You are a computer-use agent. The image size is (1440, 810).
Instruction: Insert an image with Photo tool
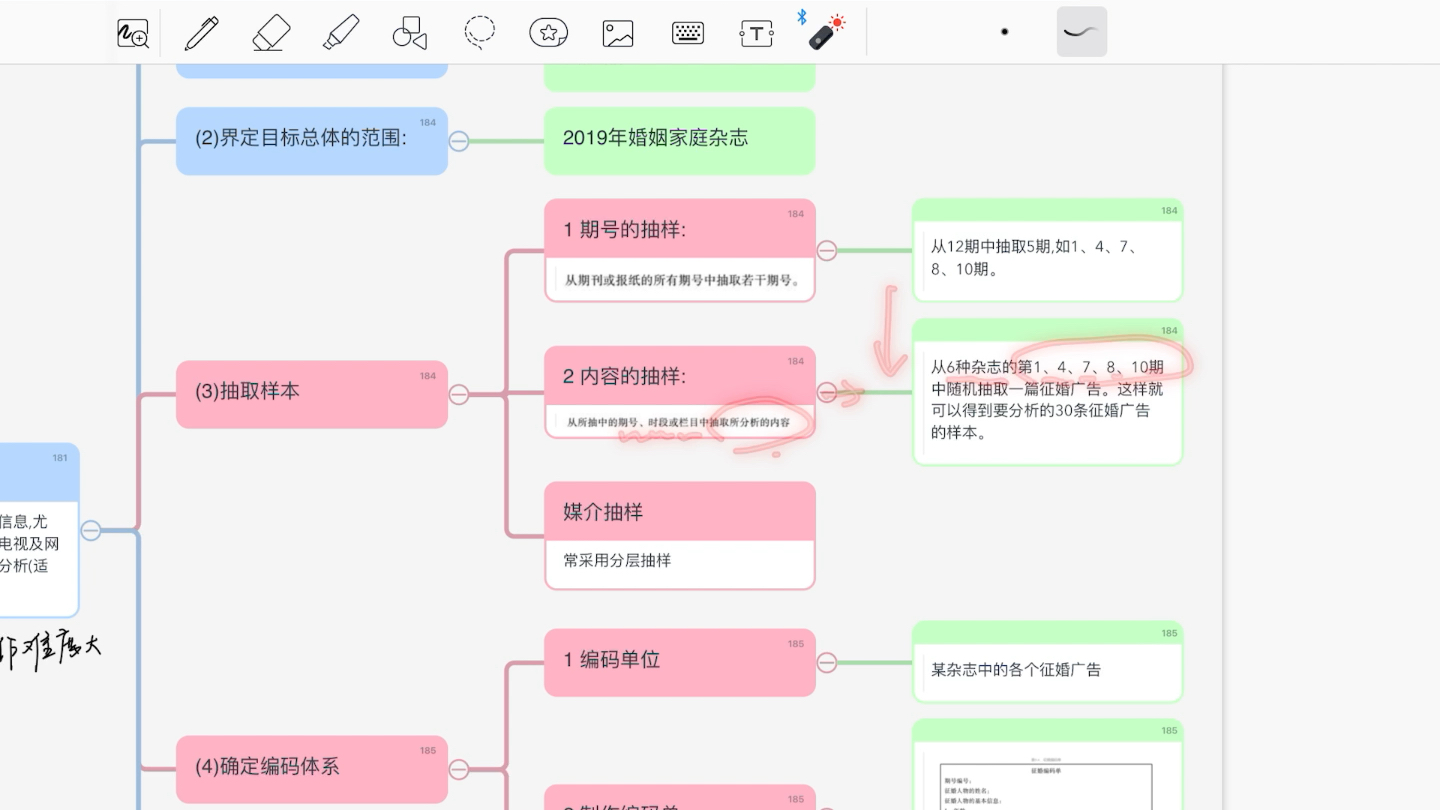[x=618, y=33]
